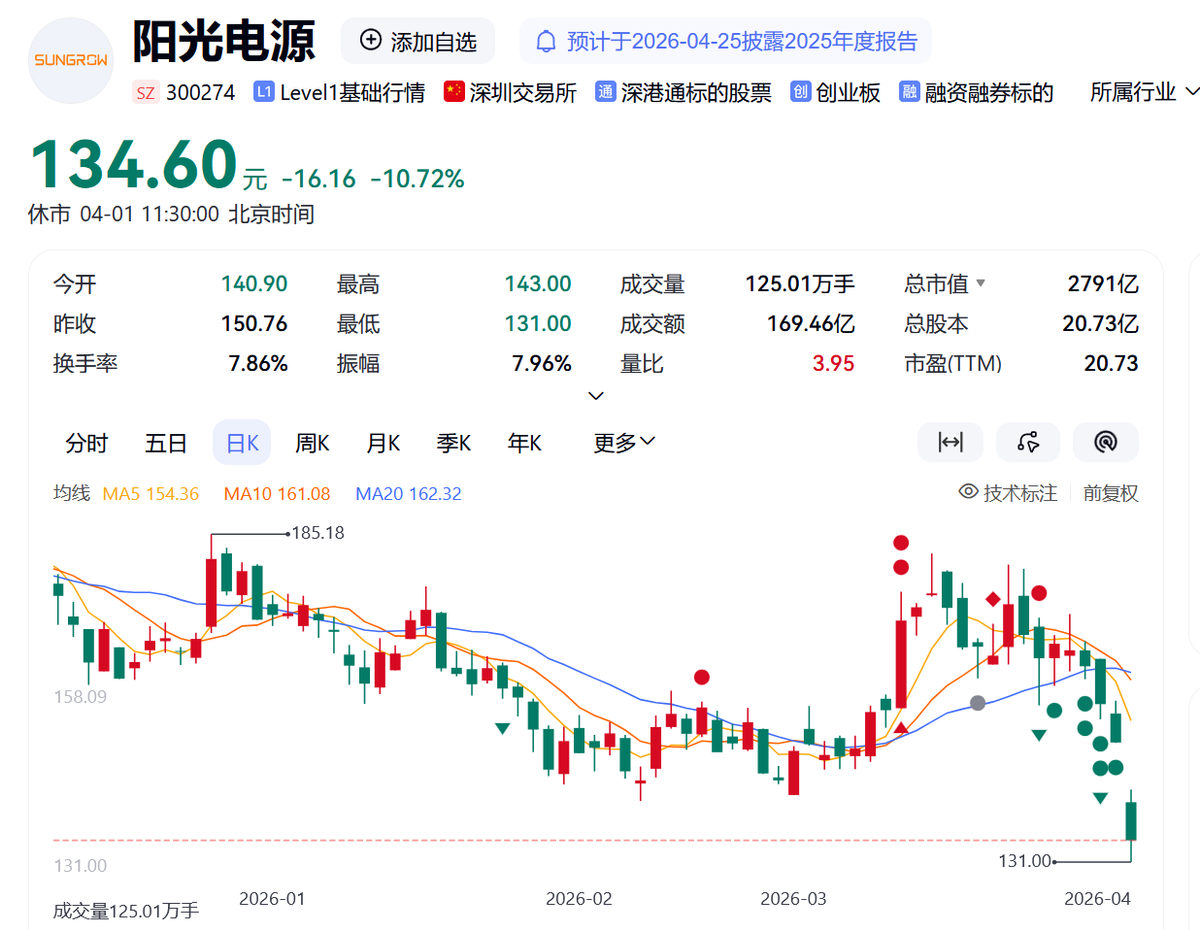1200x930 pixels.
Task: Click the 创 badge icon
Action: point(800,93)
